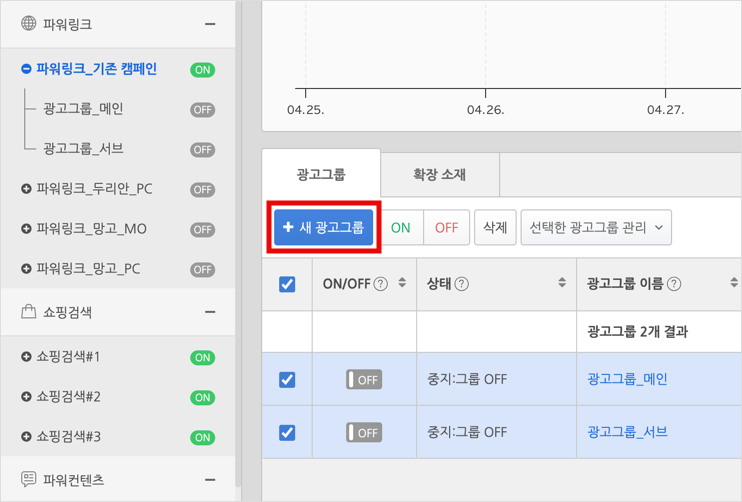Viewport: 742px width, 502px height.
Task: Select 파워링크_기존 캠페인 in sidebar
Action: 97,69
